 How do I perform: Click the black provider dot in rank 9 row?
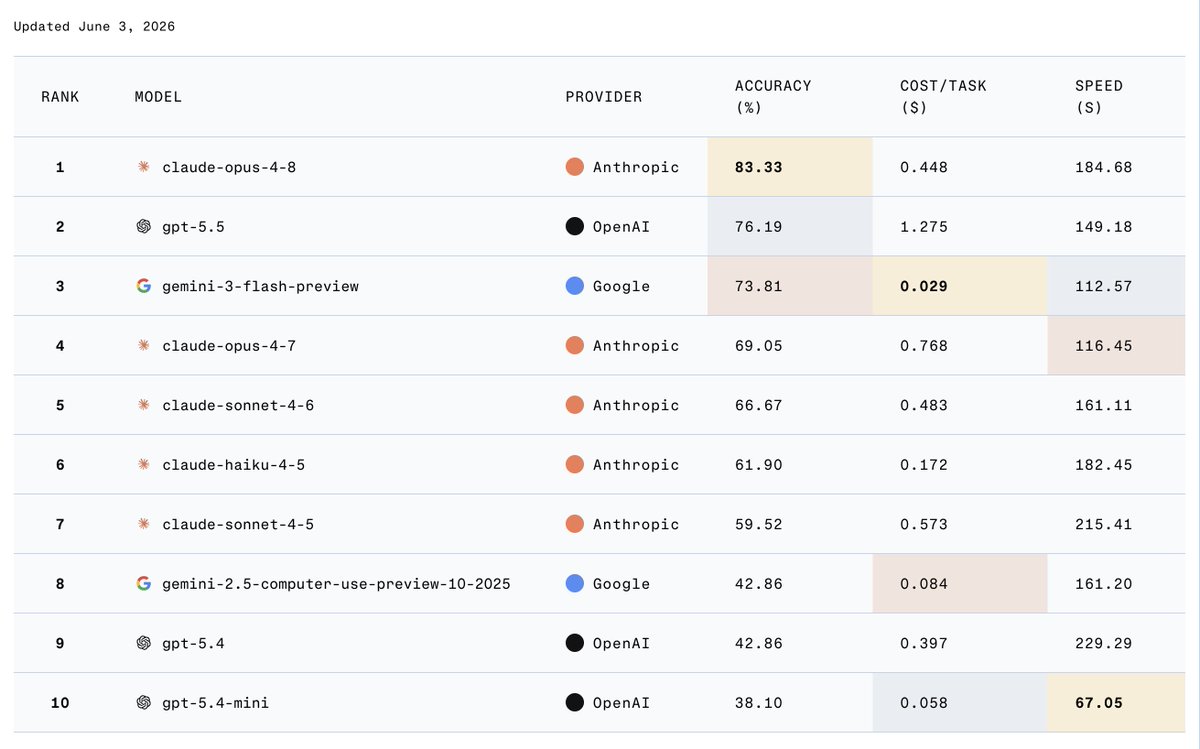click(x=575, y=643)
